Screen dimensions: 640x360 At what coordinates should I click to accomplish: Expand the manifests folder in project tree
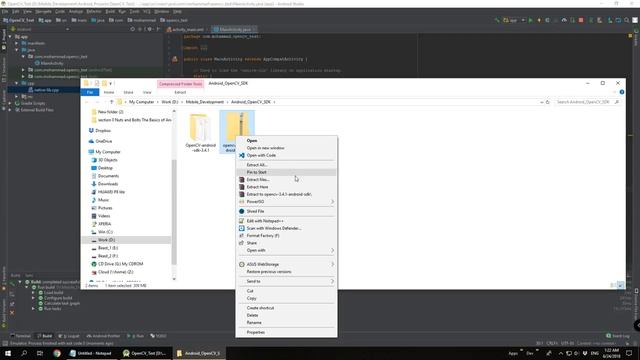click(x=17, y=43)
